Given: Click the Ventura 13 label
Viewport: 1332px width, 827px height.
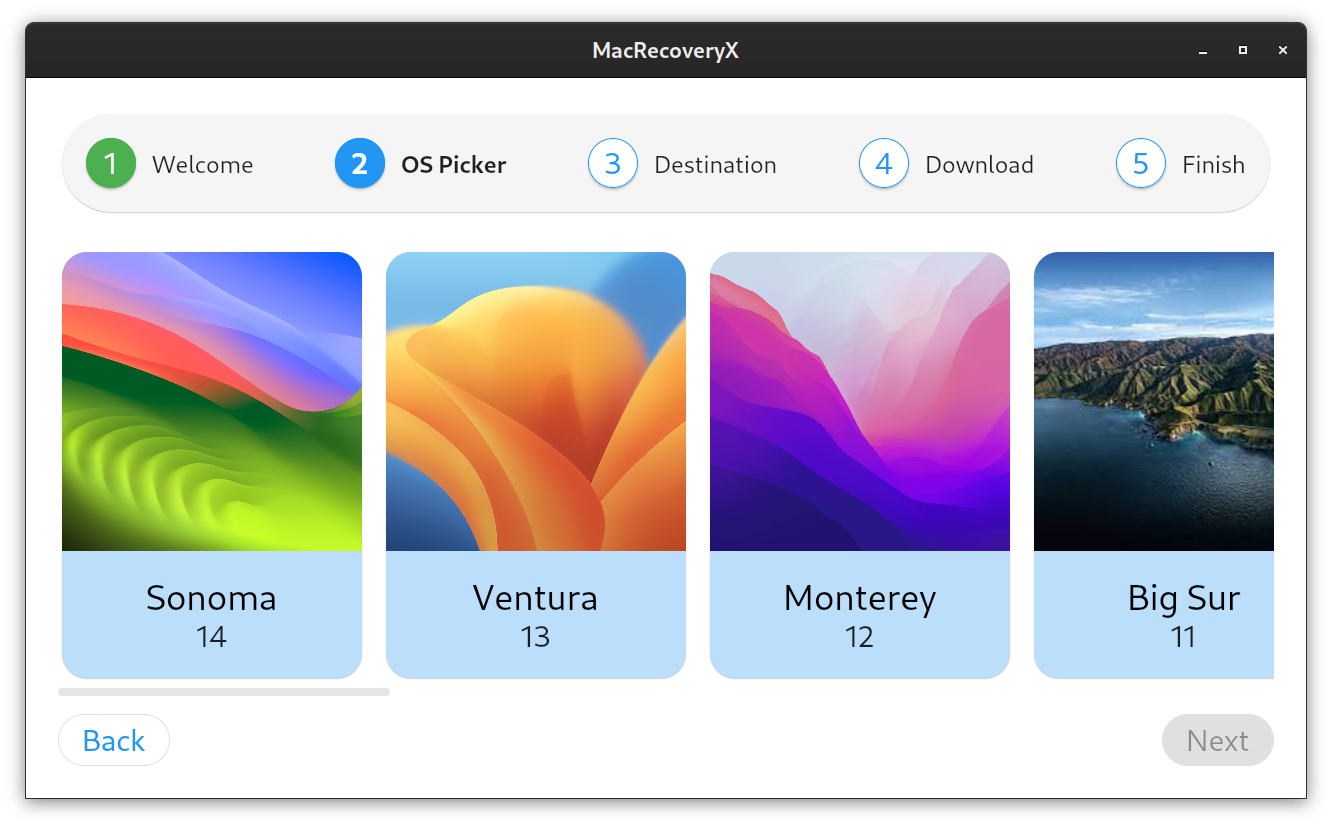Looking at the screenshot, I should point(536,615).
